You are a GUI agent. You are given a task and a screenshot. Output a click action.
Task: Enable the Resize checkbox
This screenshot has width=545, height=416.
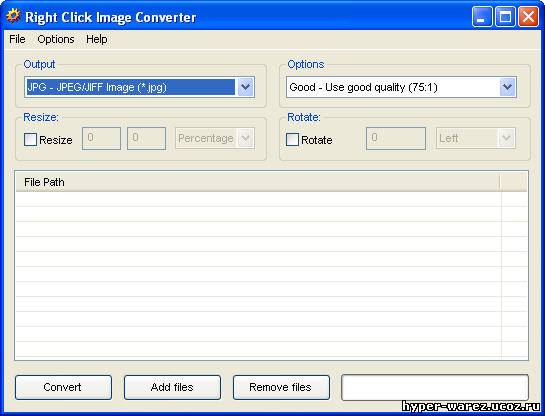click(x=30, y=140)
